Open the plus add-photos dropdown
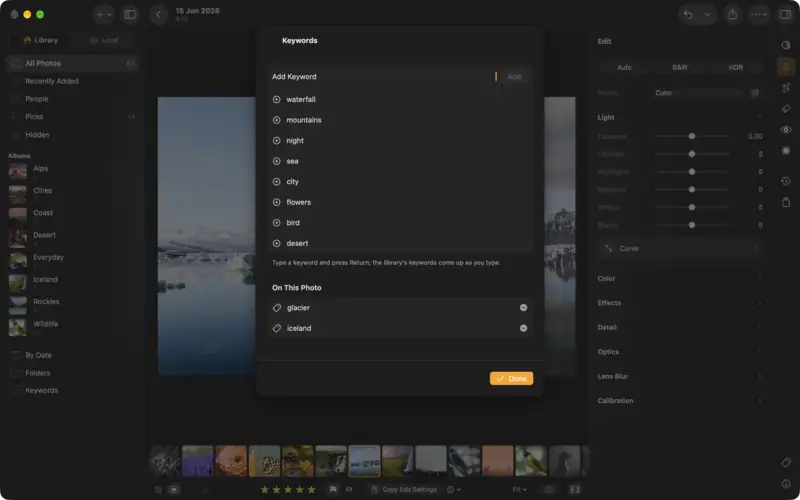This screenshot has width=800, height=500. click(104, 15)
